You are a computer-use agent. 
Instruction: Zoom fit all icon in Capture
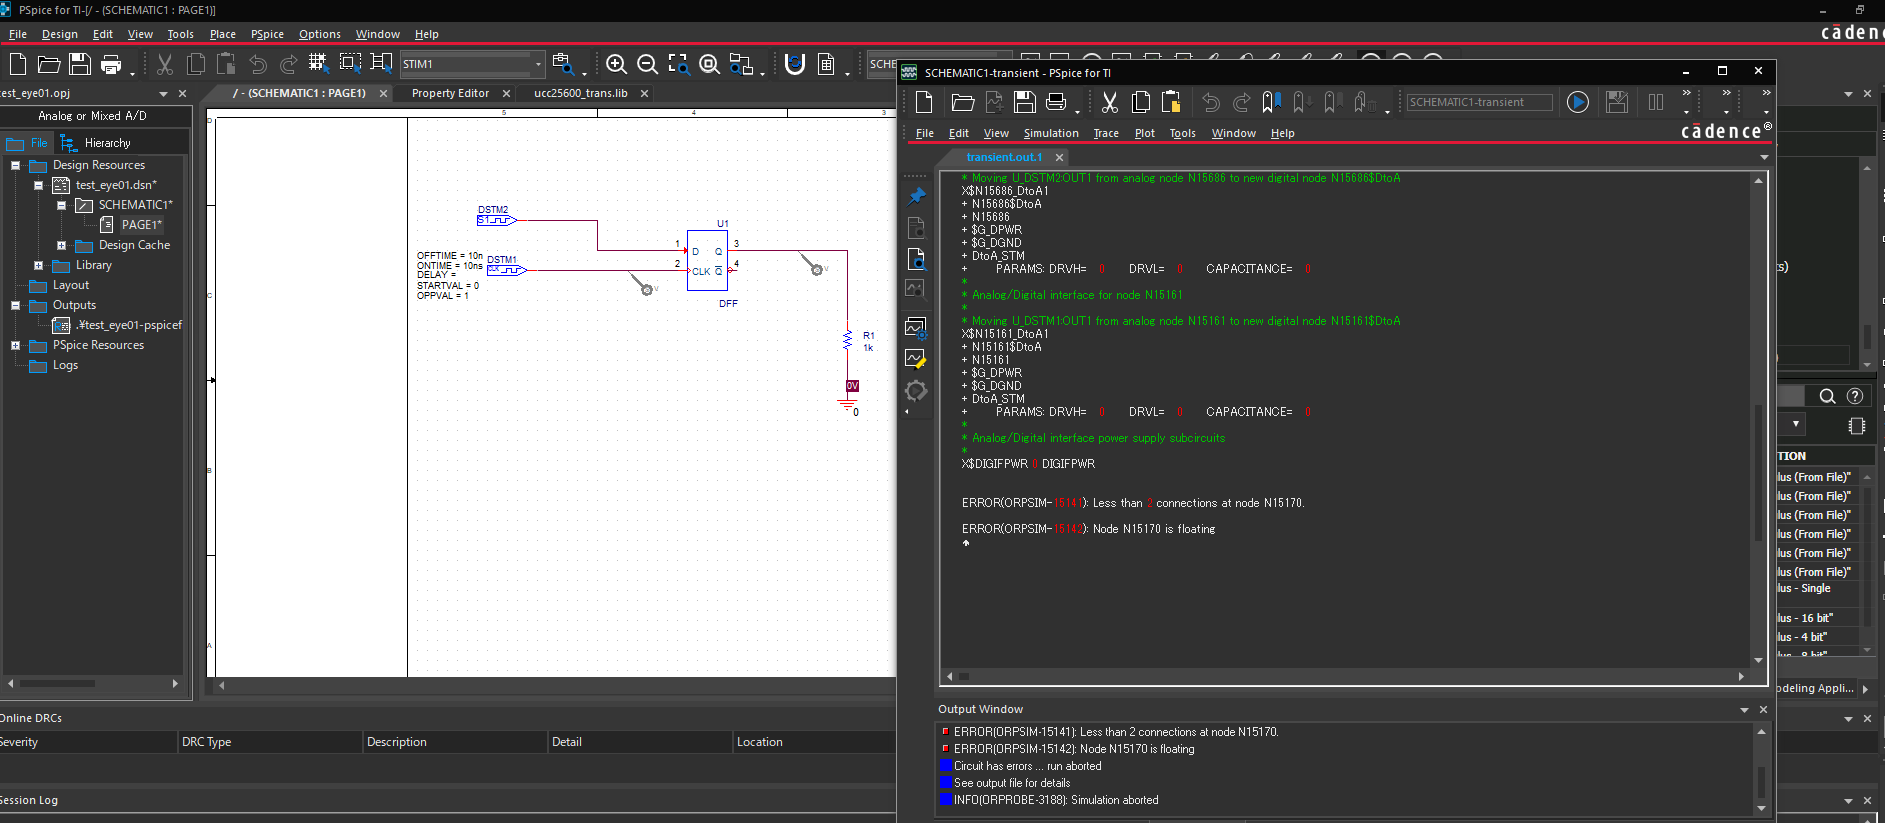[x=710, y=64]
